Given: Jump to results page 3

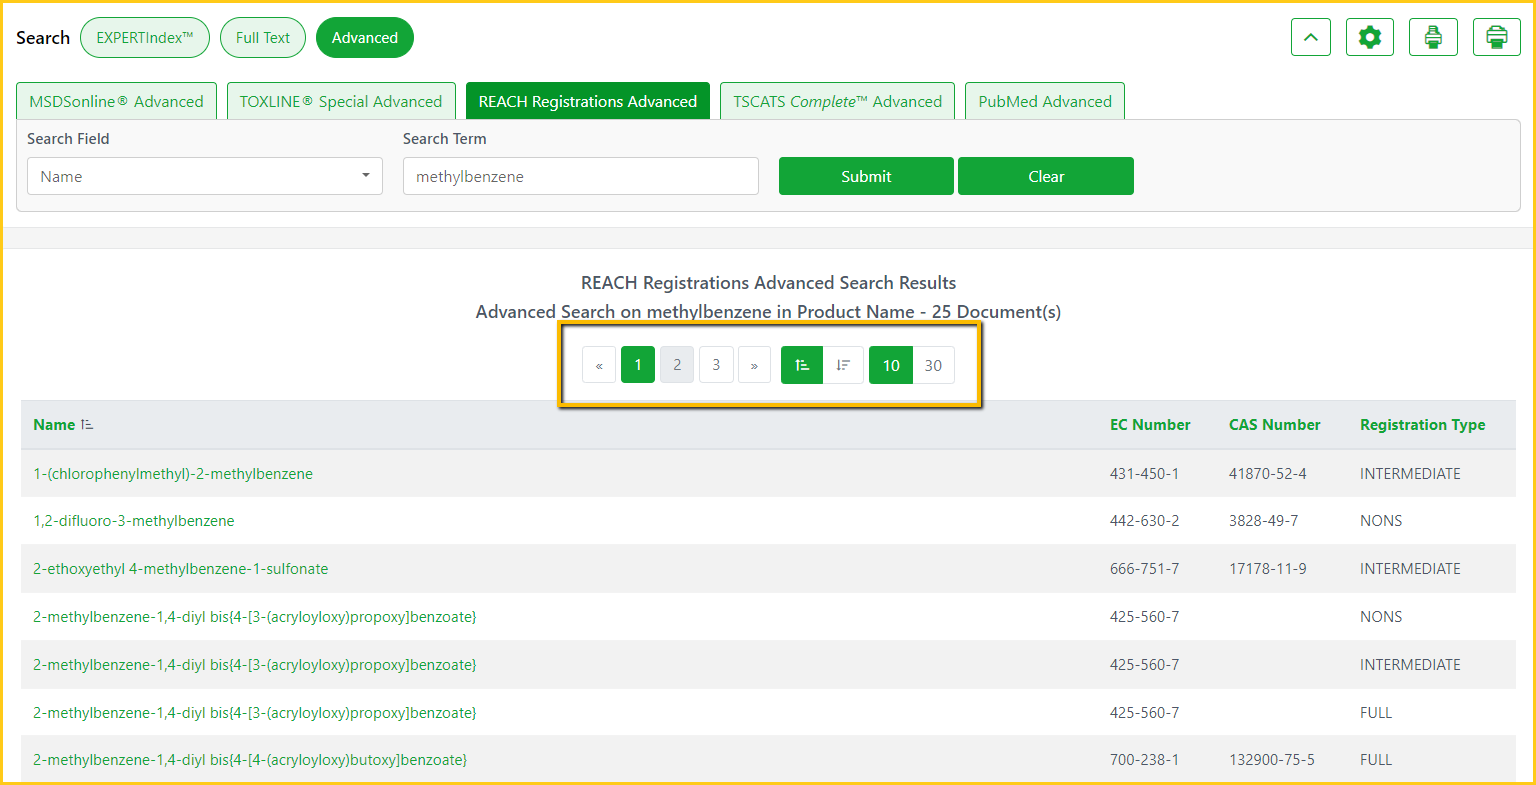Looking at the screenshot, I should 716,365.
